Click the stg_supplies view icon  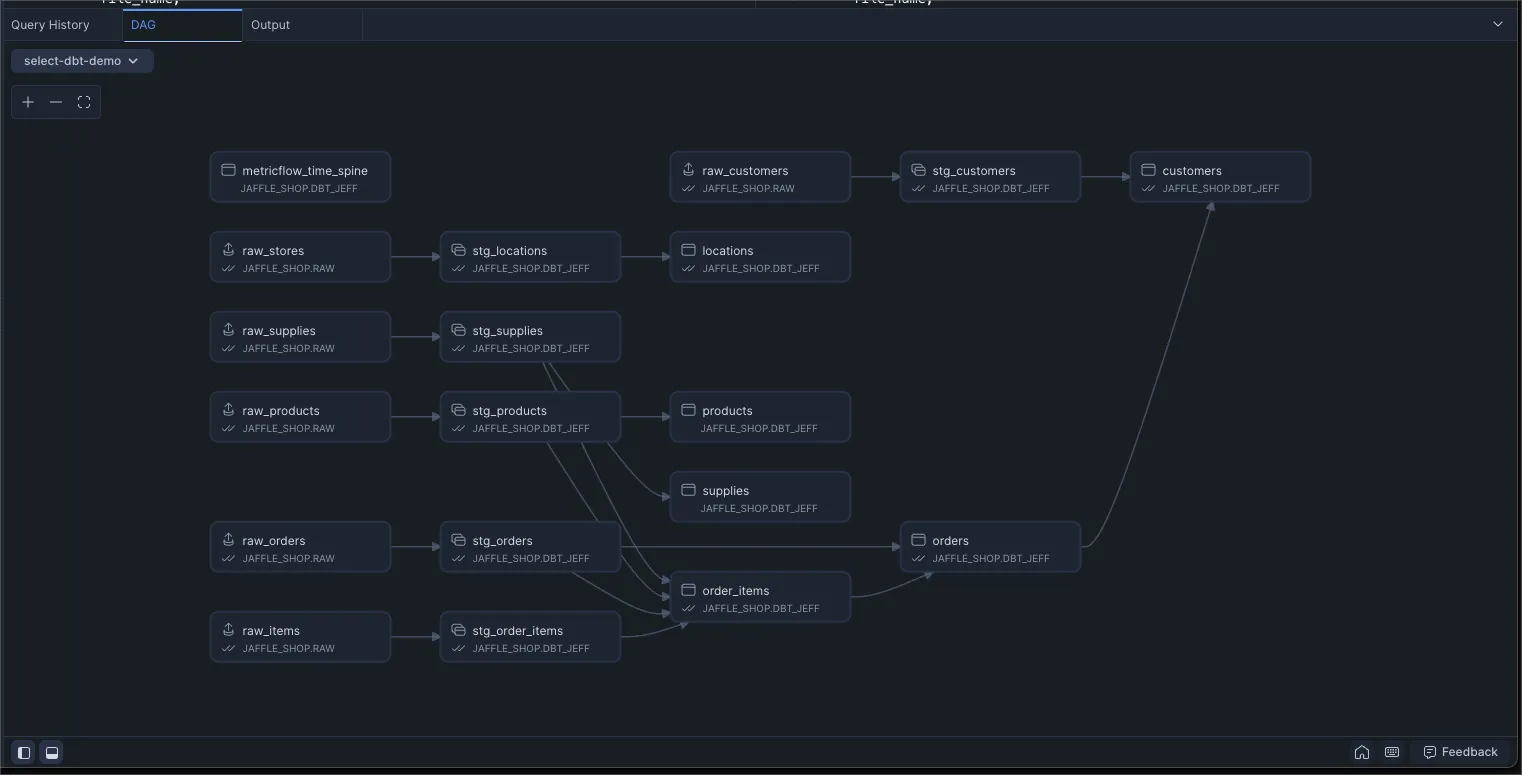point(458,330)
